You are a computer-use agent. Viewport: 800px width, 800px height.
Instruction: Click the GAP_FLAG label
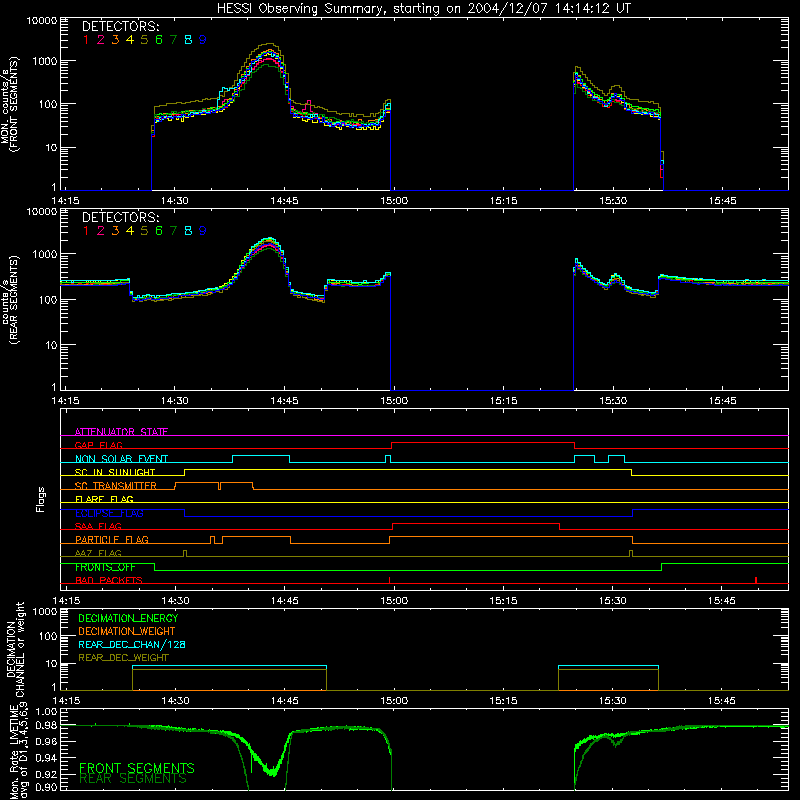tap(98, 445)
